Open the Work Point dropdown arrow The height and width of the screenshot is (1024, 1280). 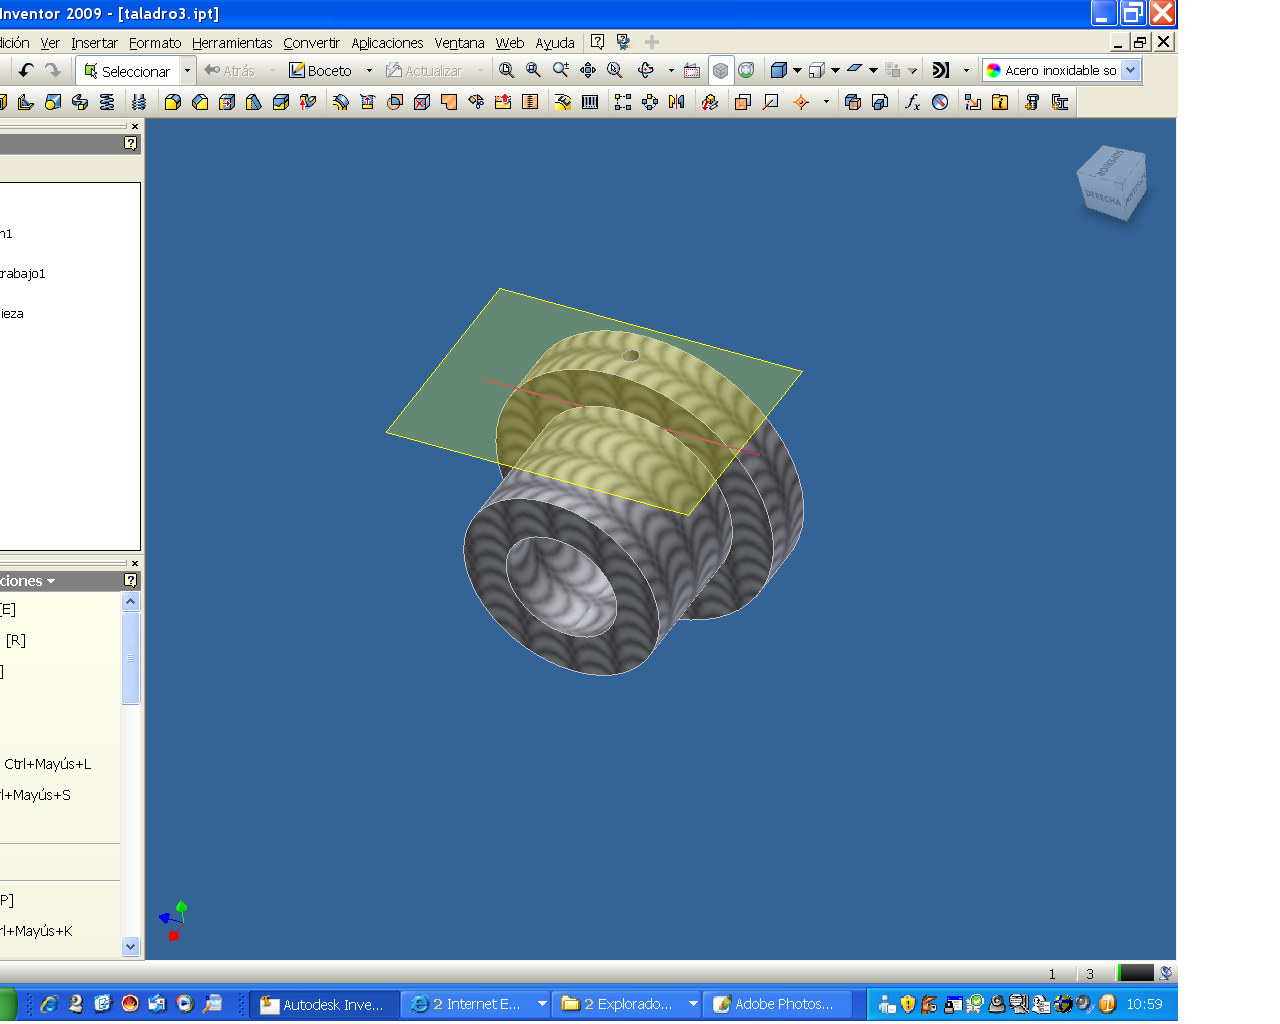[826, 102]
